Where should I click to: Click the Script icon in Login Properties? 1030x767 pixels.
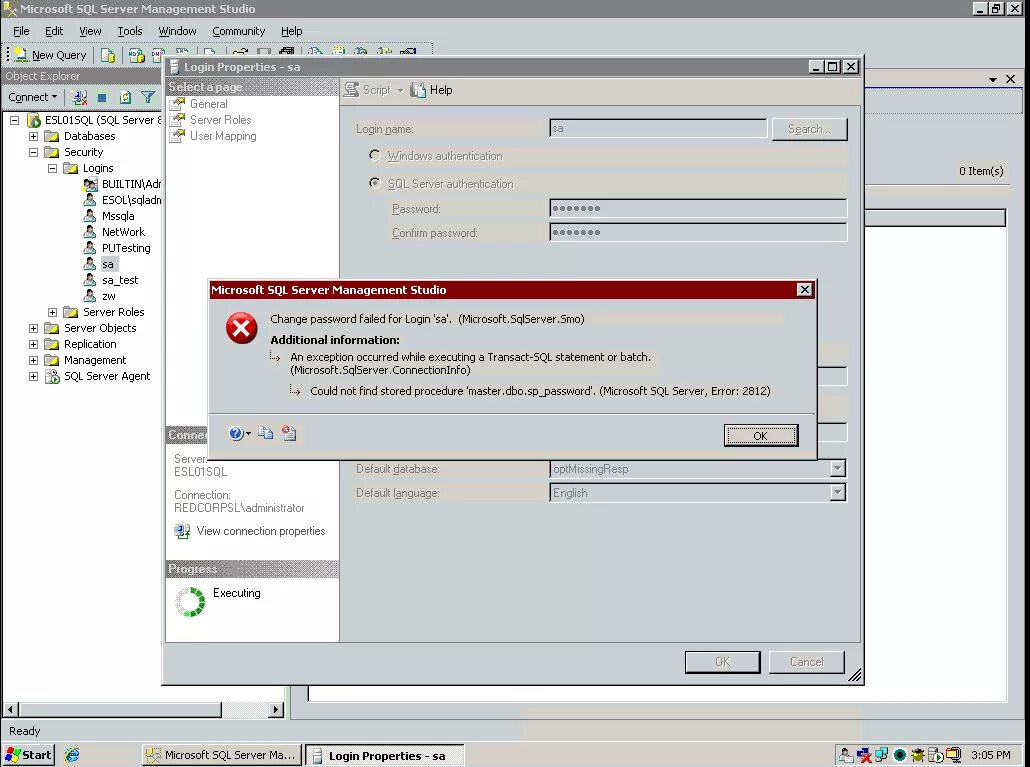pos(353,90)
